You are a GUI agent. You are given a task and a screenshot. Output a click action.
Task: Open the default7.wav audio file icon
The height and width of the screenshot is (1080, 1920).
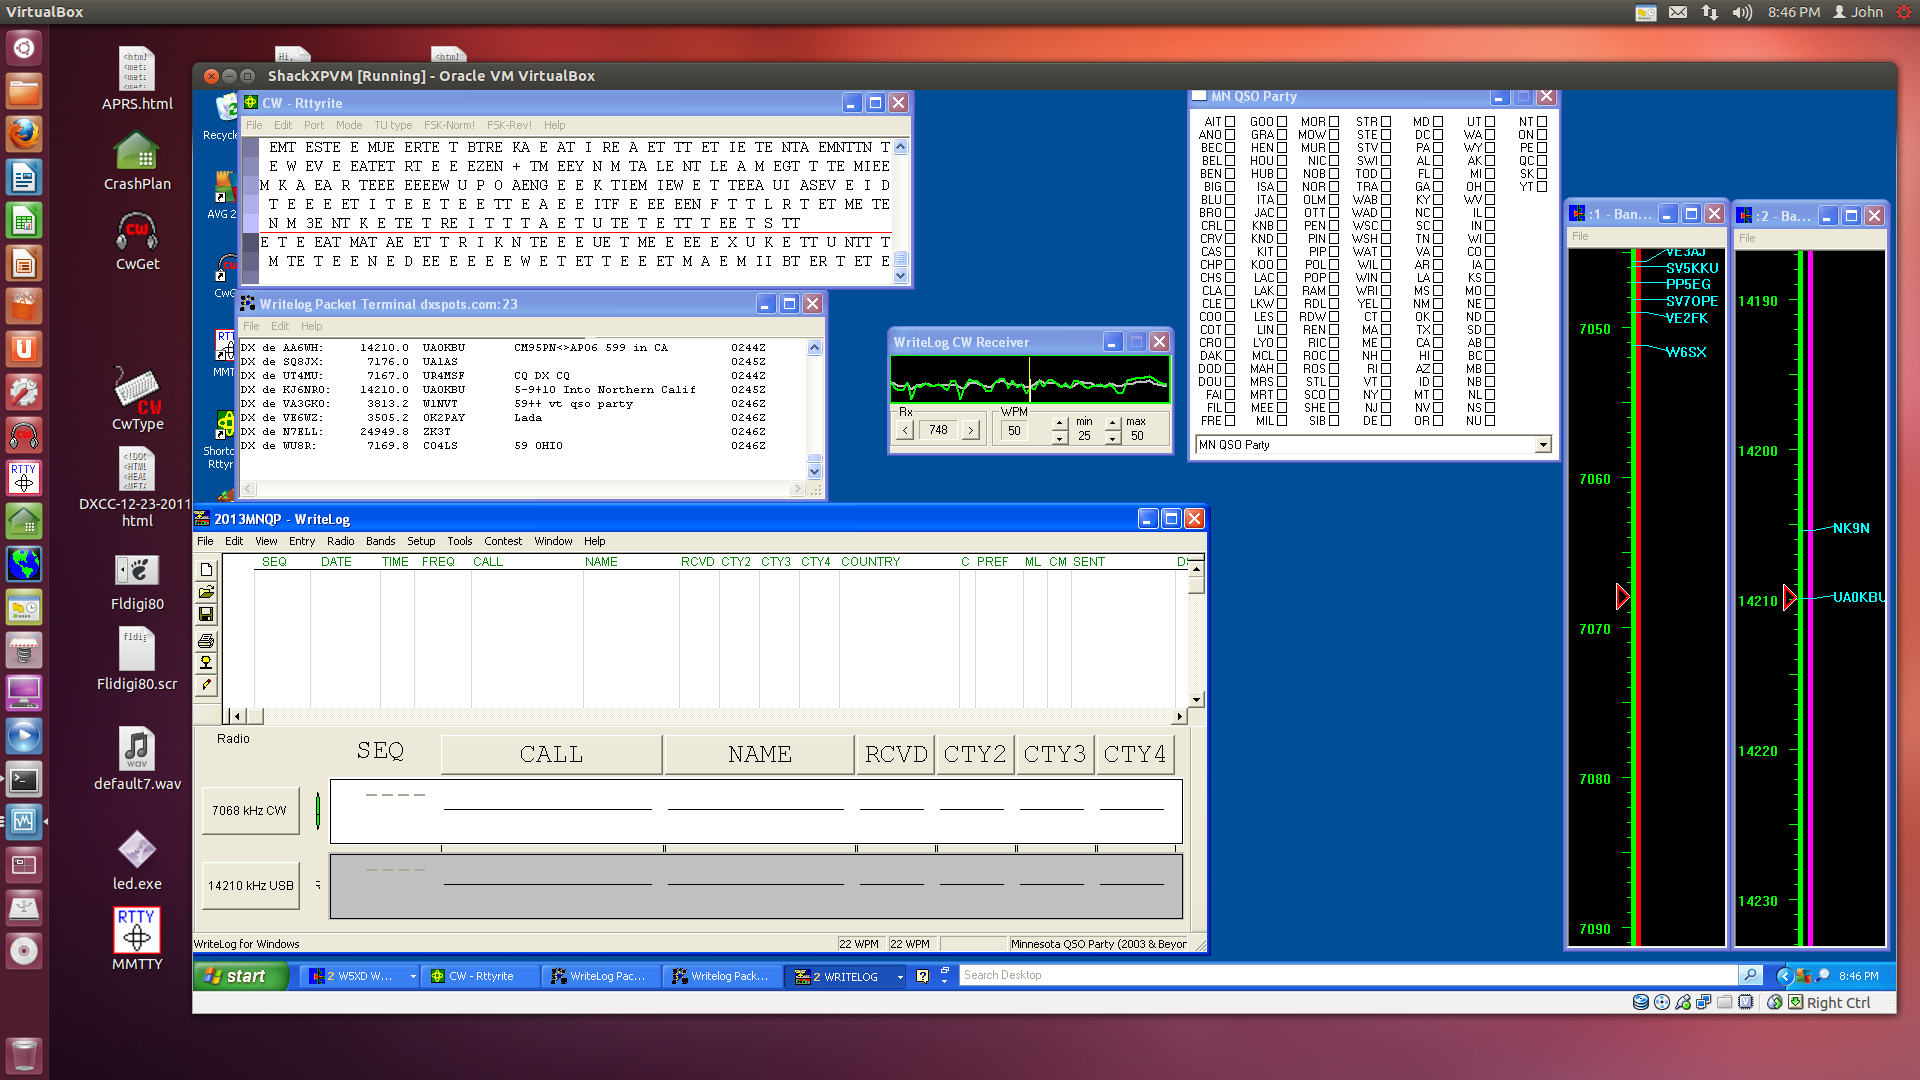(x=137, y=760)
